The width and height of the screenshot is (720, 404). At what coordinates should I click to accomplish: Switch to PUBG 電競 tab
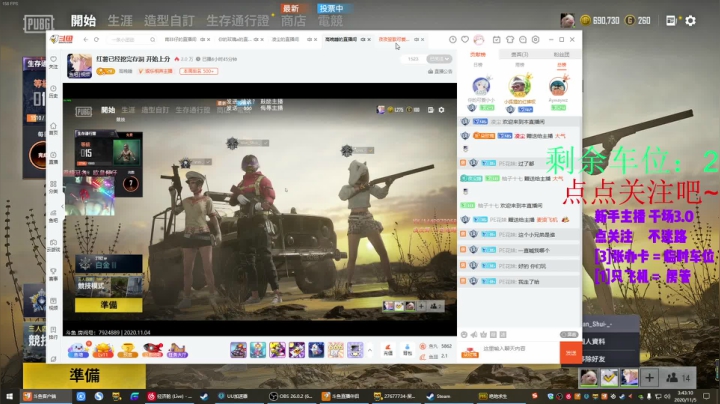[330, 21]
